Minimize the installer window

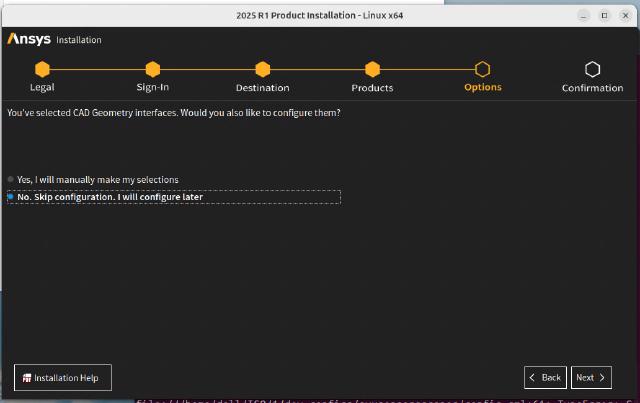tap(583, 16)
